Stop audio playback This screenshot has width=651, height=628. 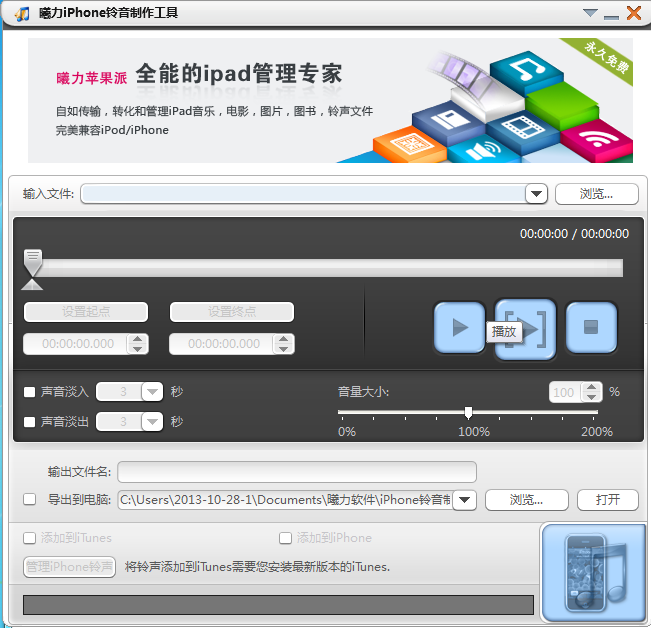pyautogui.click(x=591, y=327)
